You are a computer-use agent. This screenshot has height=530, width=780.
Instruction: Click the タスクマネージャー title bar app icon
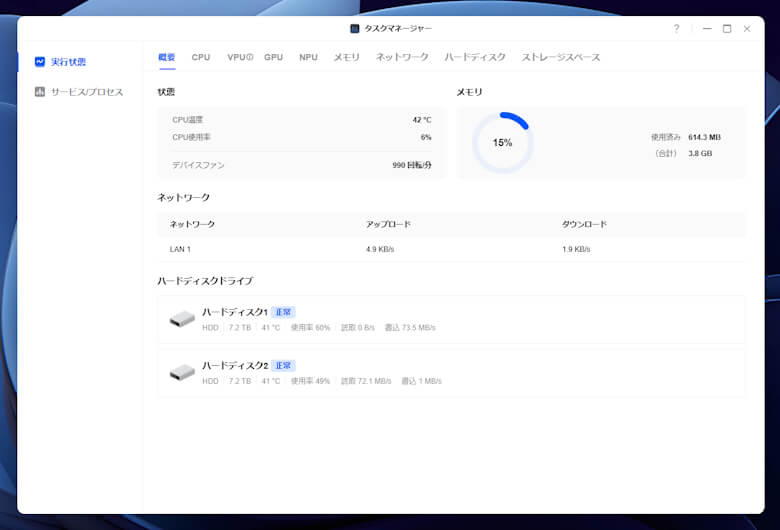coord(355,29)
